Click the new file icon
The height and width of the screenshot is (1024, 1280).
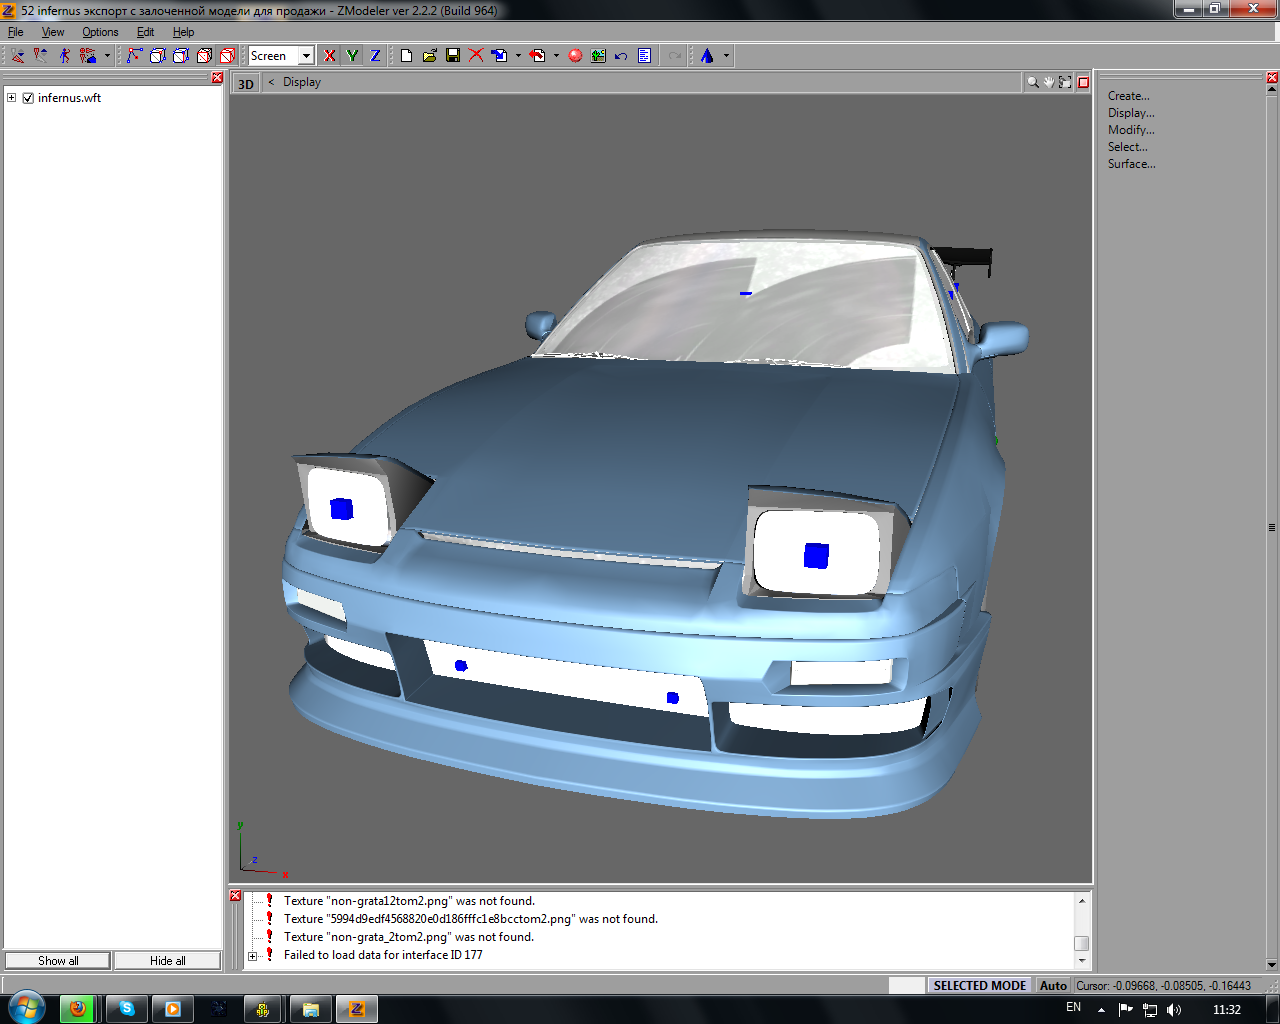tap(407, 56)
